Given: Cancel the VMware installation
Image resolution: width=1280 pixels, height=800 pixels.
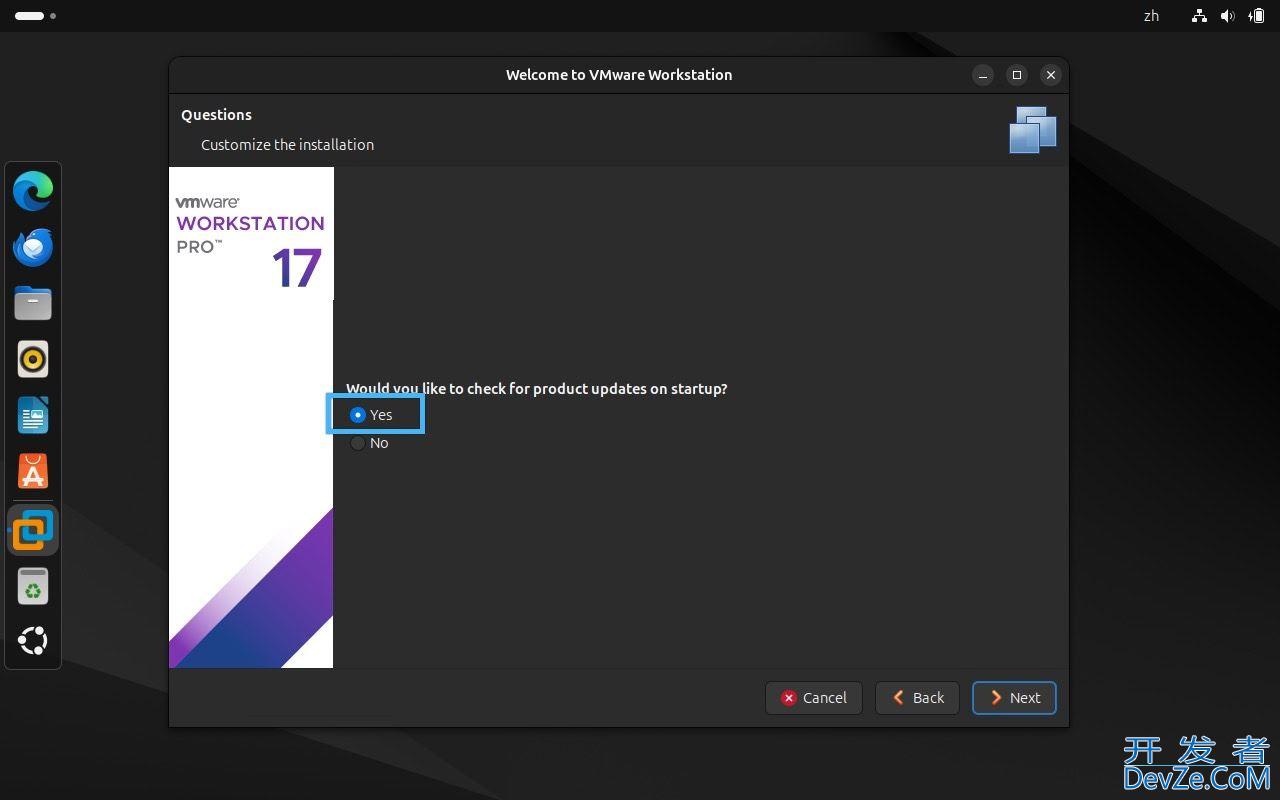Looking at the screenshot, I should 814,698.
